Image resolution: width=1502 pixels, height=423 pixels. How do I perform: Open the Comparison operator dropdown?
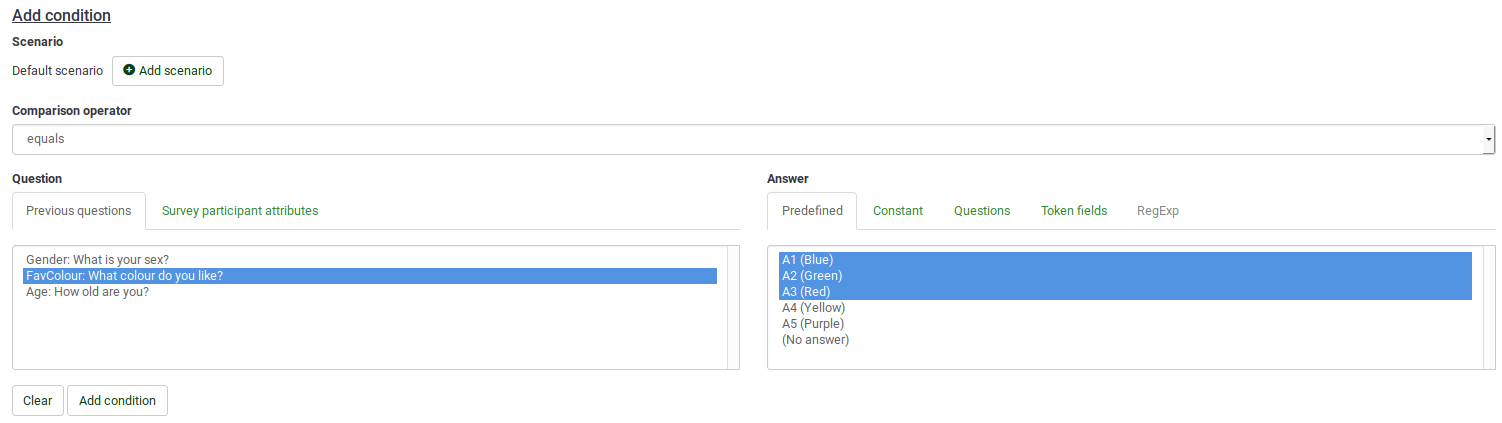[750, 140]
